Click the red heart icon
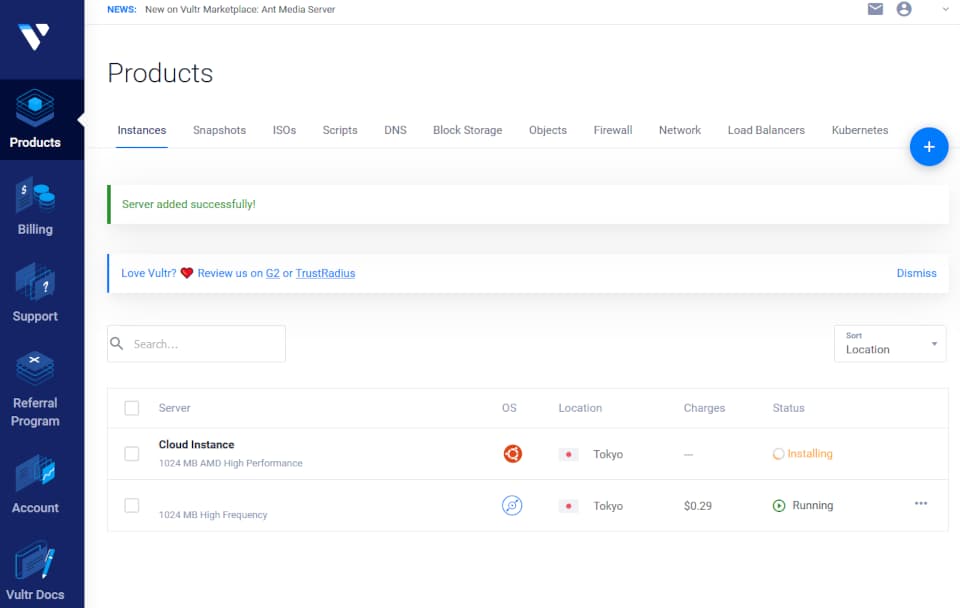 [187, 273]
